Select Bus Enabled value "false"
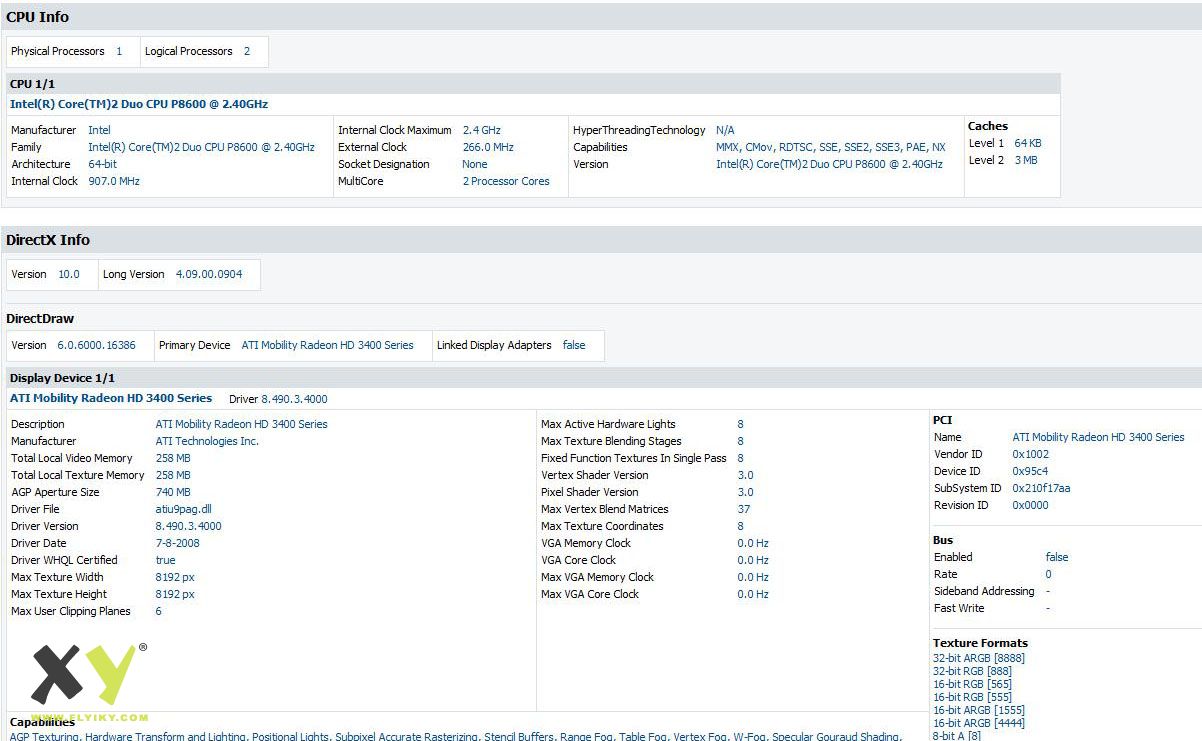Screen dimensions: 1202x741 coord(1057,557)
